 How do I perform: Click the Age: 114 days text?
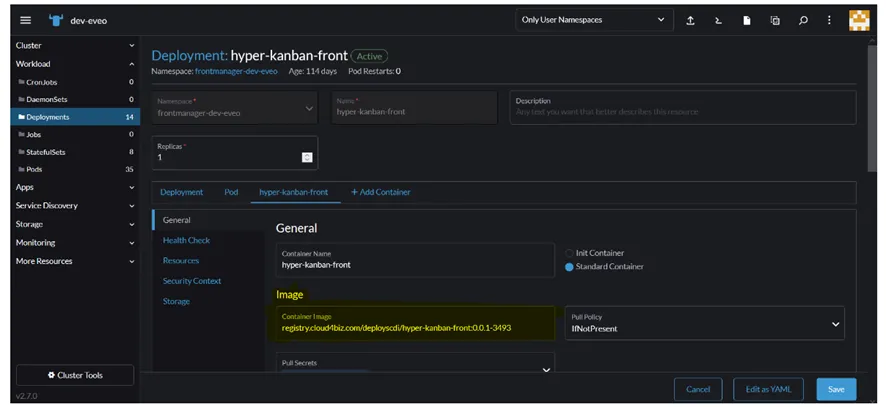pyautogui.click(x=312, y=71)
